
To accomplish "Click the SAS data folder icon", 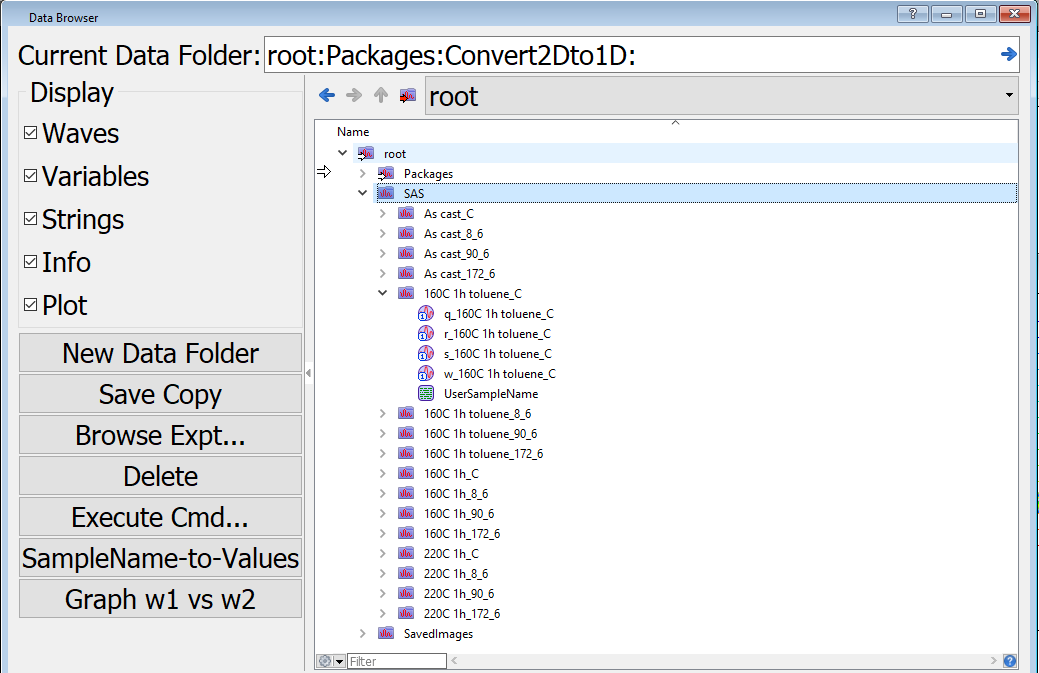I will click(385, 193).
